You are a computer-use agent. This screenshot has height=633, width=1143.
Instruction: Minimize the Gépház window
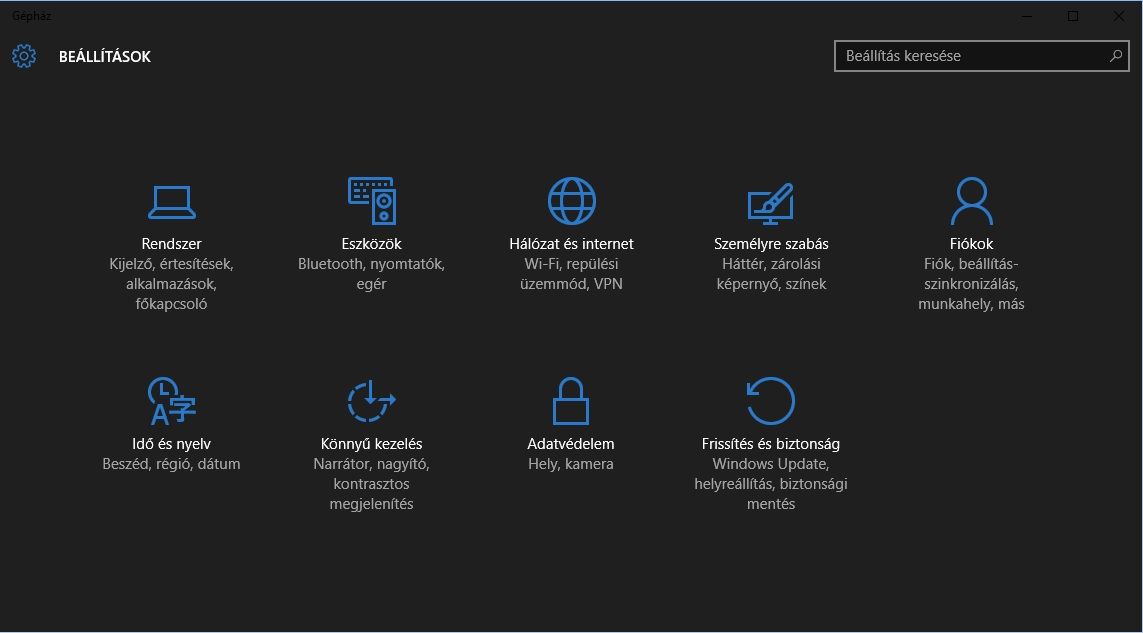point(1028,16)
